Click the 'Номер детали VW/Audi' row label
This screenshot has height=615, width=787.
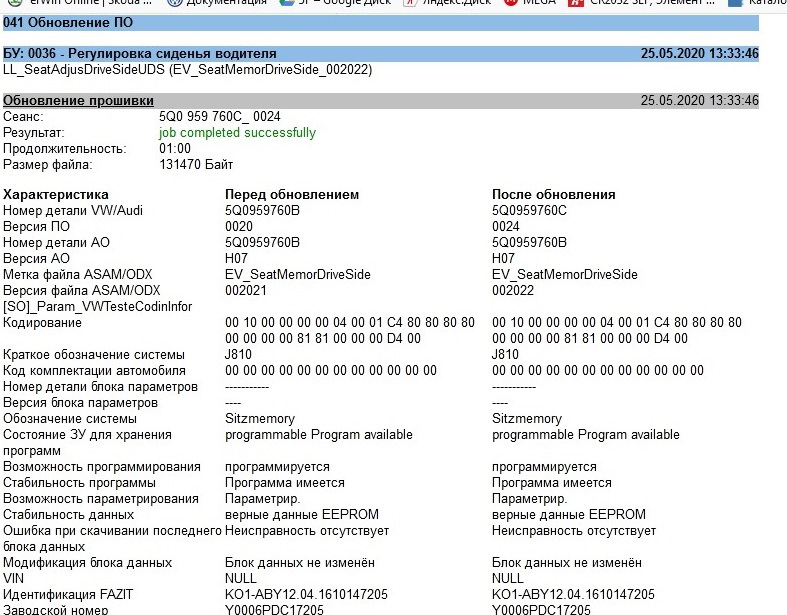pyautogui.click(x=73, y=210)
